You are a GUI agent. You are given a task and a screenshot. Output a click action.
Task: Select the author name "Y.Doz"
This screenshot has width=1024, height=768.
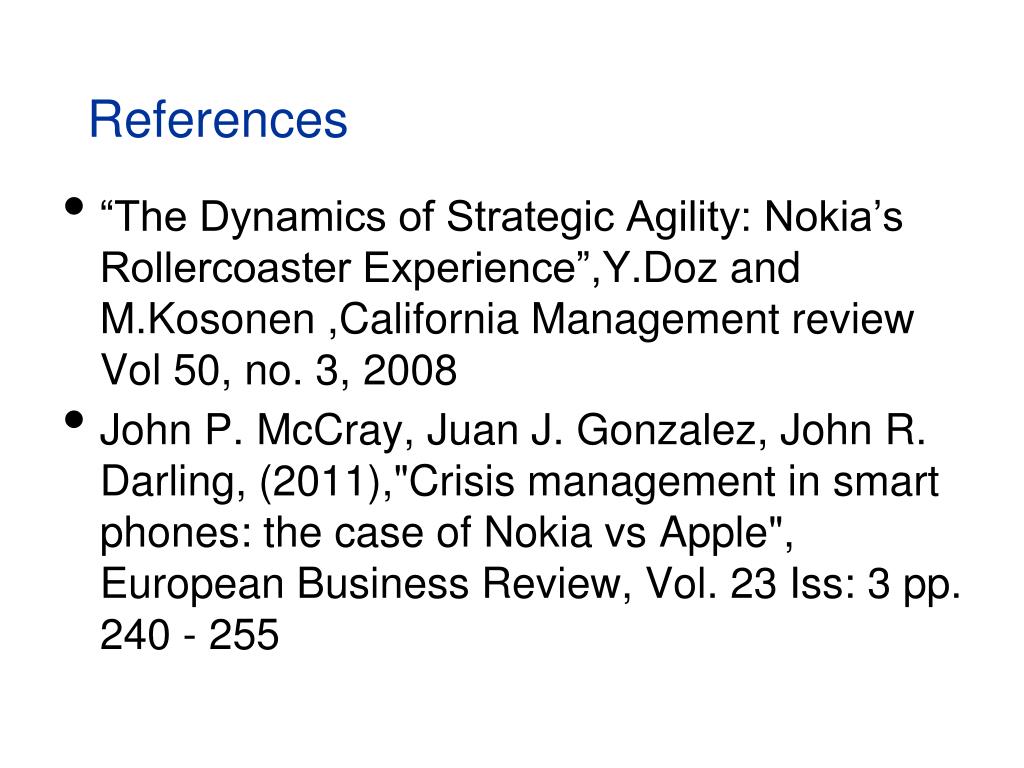pyautogui.click(x=660, y=268)
